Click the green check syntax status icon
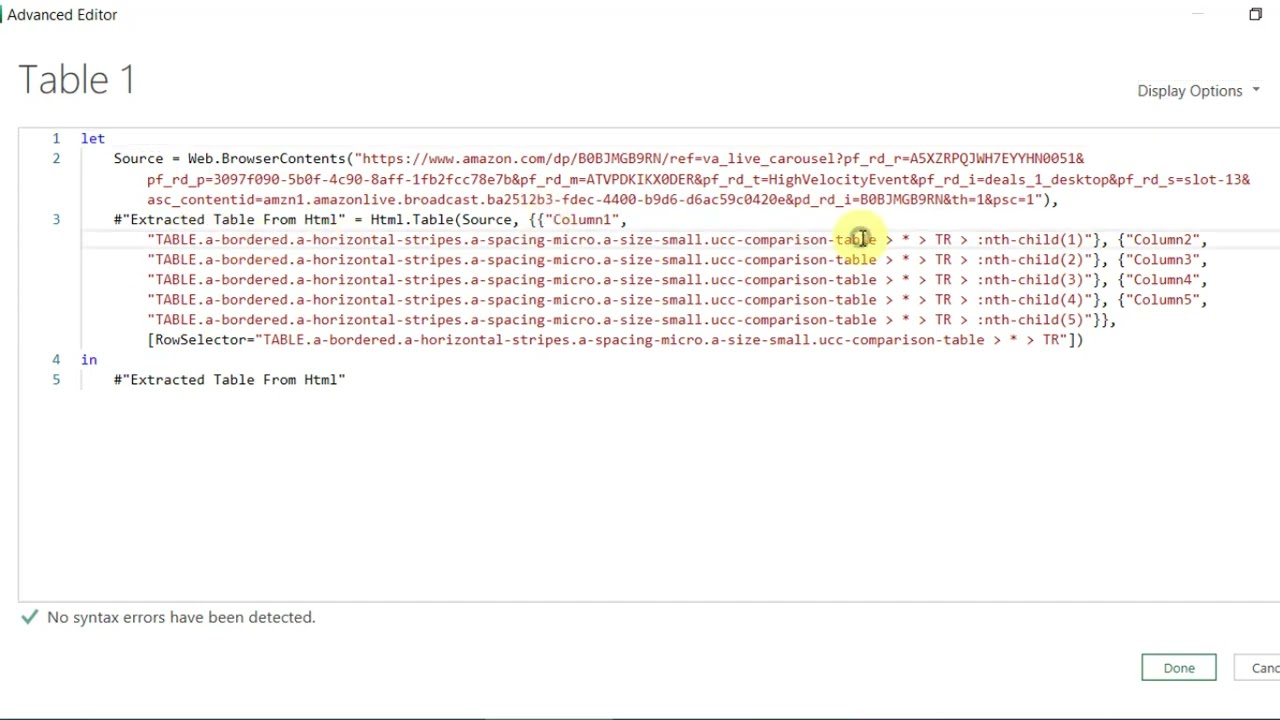This screenshot has height=720, width=1280. [x=29, y=617]
